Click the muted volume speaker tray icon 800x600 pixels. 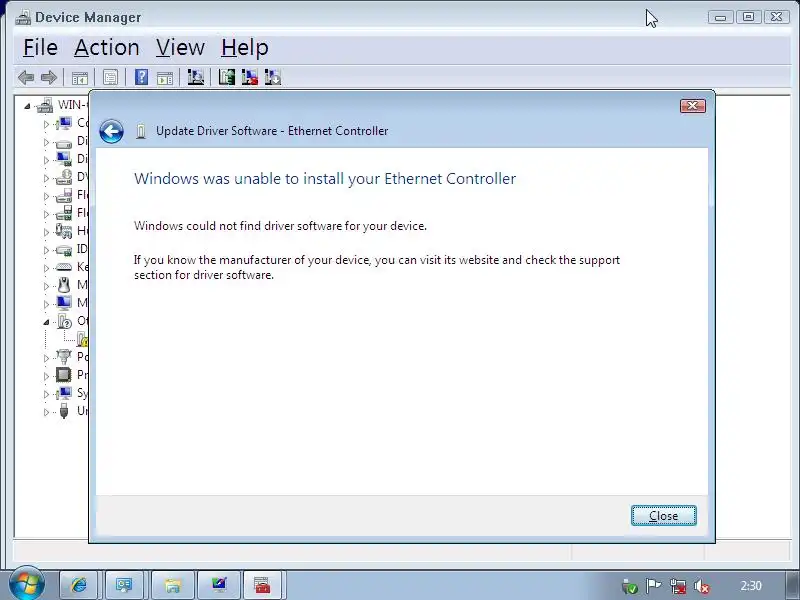[703, 587]
